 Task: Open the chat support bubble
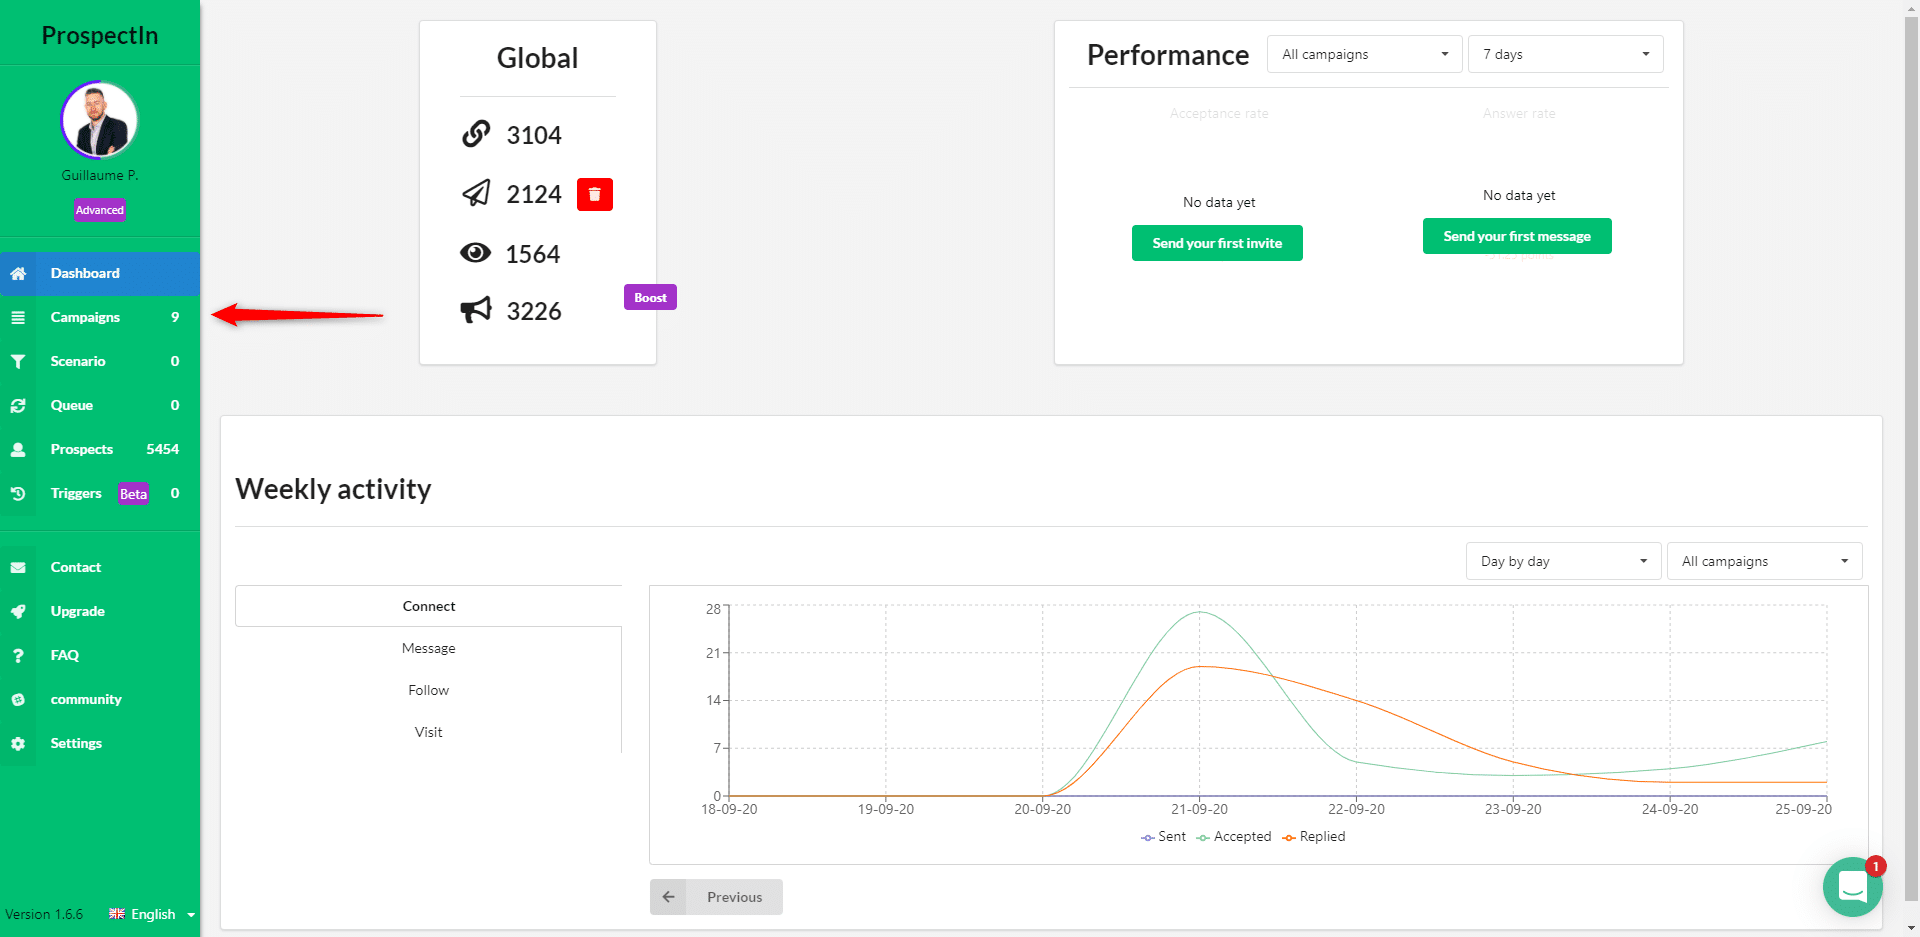point(1853,887)
